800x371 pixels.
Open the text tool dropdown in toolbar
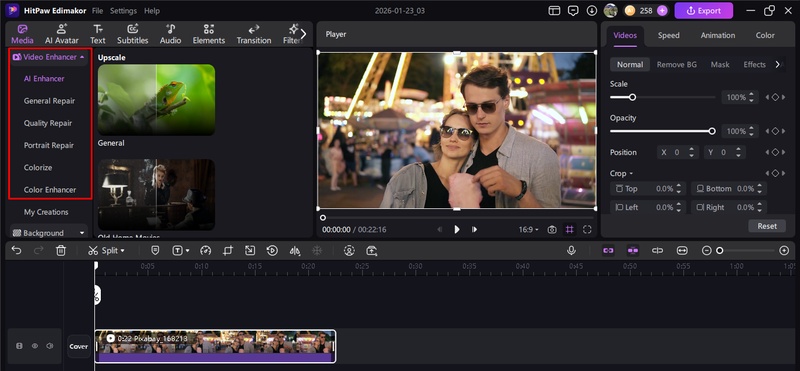click(x=188, y=251)
